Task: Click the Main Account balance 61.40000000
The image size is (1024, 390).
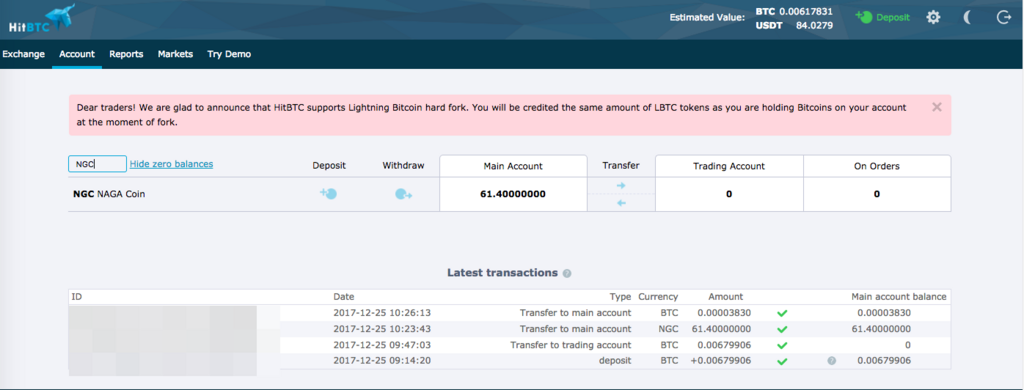Action: pyautogui.click(x=514, y=194)
